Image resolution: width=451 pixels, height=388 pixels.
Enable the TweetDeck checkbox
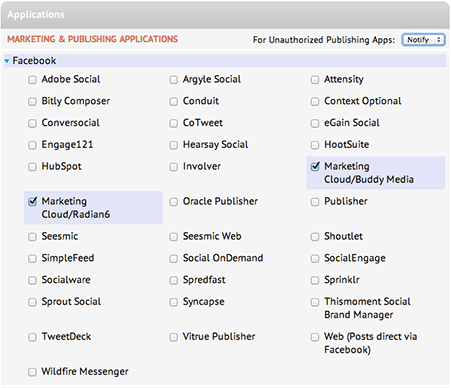pos(32,337)
